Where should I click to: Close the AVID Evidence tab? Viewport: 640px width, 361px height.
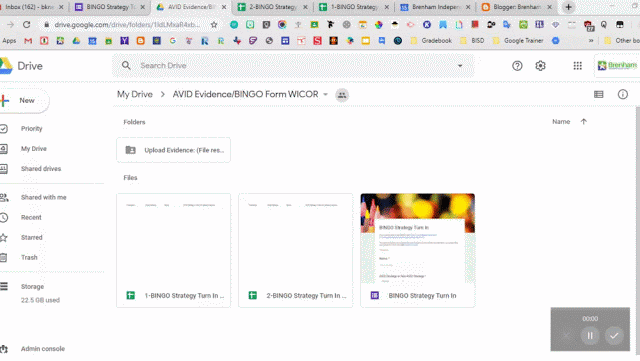point(224,7)
